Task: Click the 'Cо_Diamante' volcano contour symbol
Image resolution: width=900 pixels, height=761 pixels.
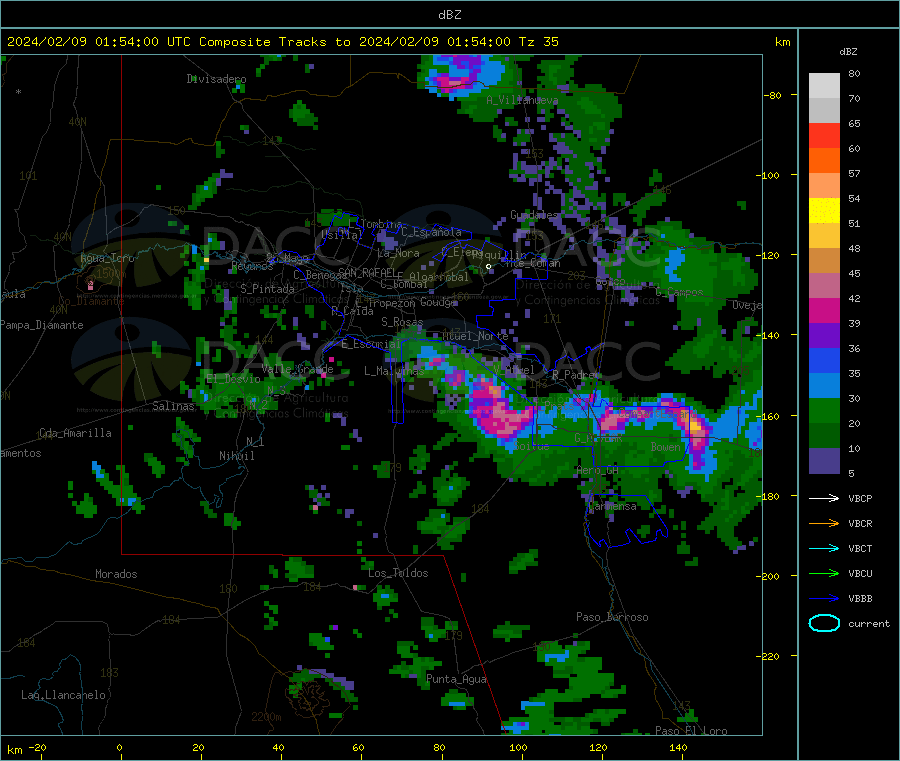Action: pyautogui.click(x=88, y=284)
